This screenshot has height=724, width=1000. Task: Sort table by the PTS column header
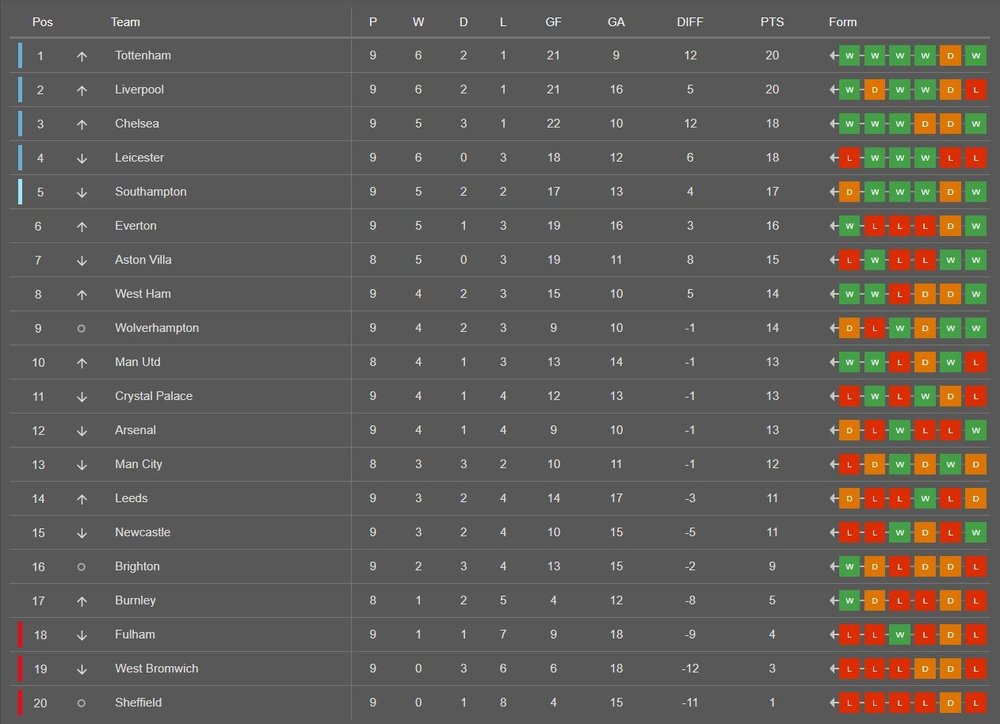coord(771,22)
